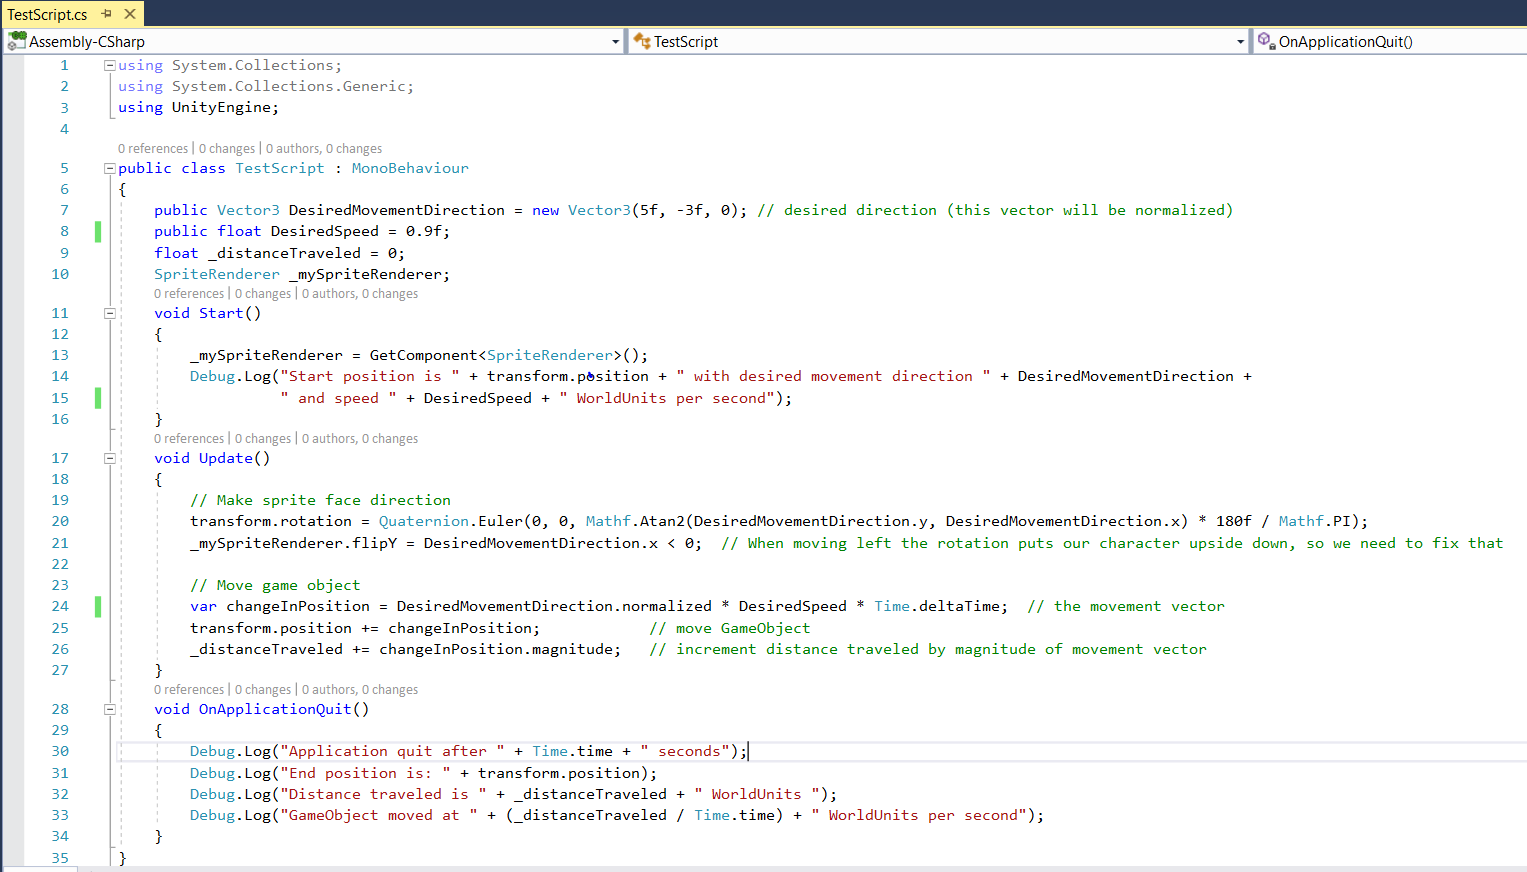Click 'GetComponent' call on line 13
The height and width of the screenshot is (872, 1527).
(x=424, y=355)
